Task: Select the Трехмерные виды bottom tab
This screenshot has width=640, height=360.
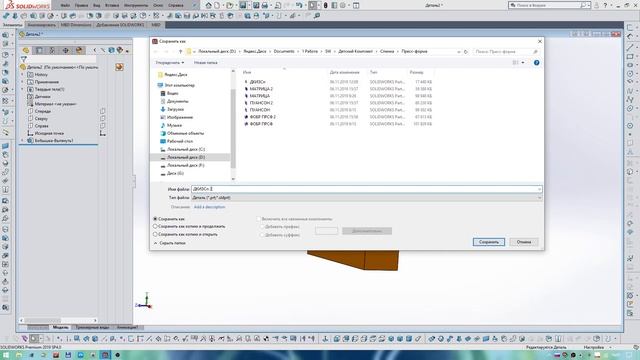Action: (93, 327)
